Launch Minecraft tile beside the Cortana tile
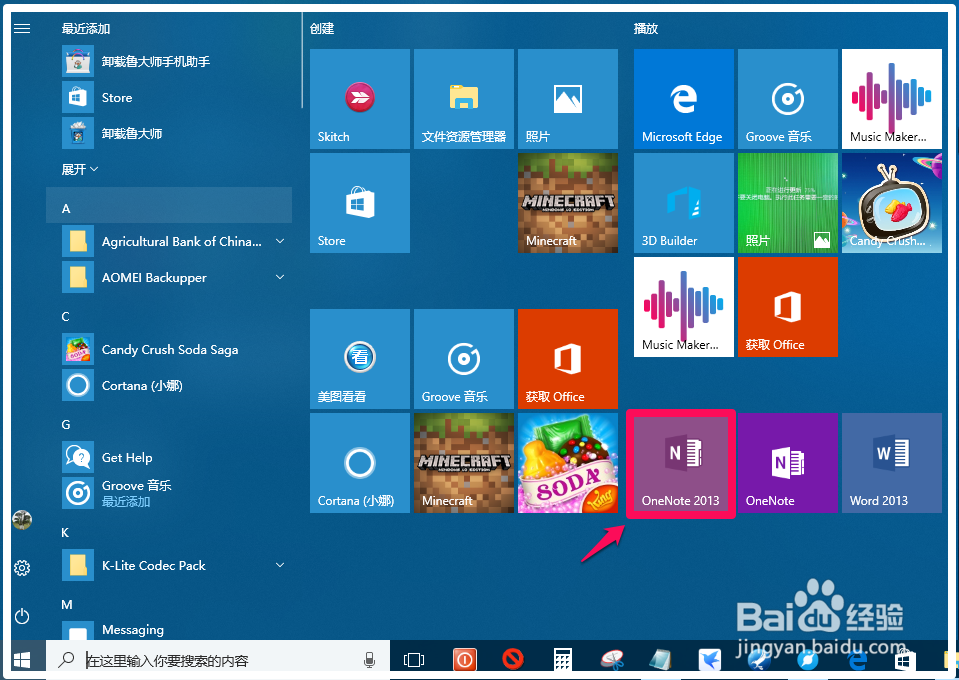959x680 pixels. (x=464, y=462)
